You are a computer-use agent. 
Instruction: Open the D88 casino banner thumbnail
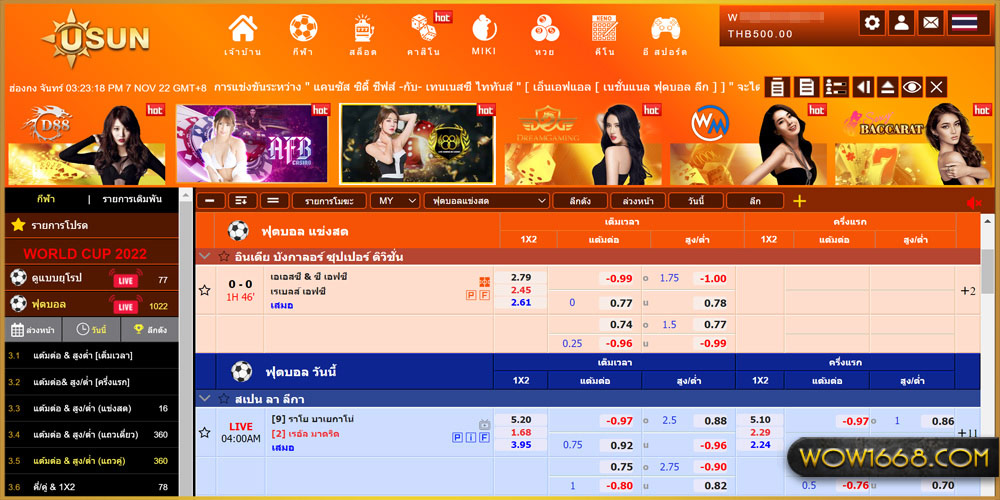point(87,144)
